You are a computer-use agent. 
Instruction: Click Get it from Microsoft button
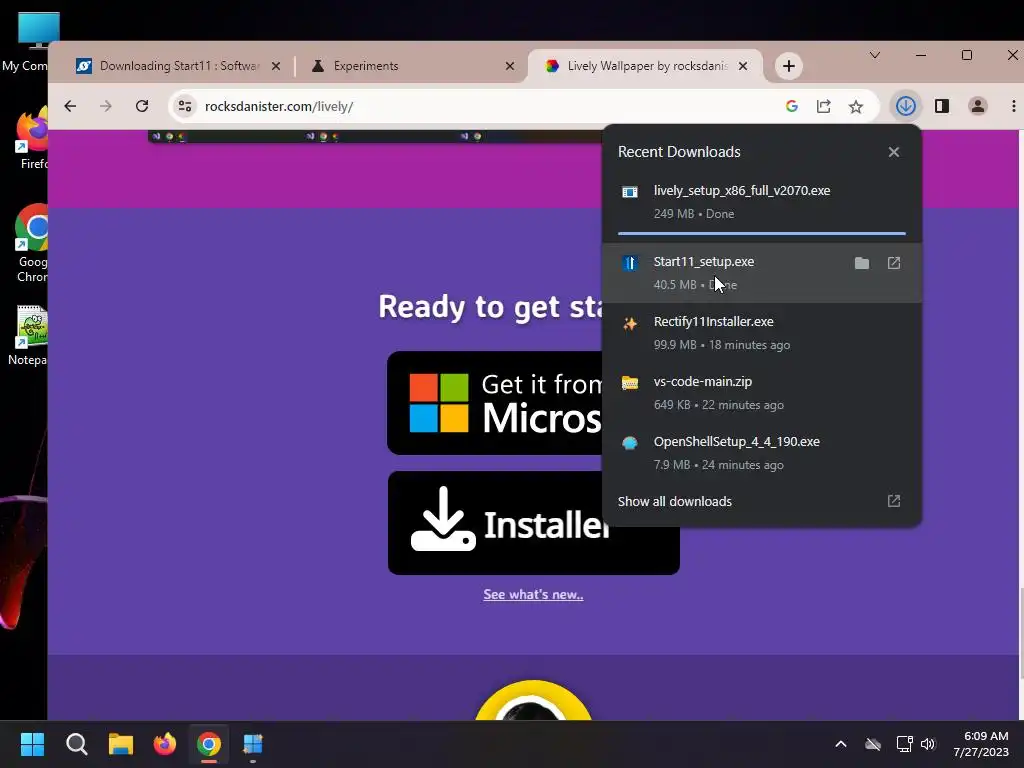[496, 403]
